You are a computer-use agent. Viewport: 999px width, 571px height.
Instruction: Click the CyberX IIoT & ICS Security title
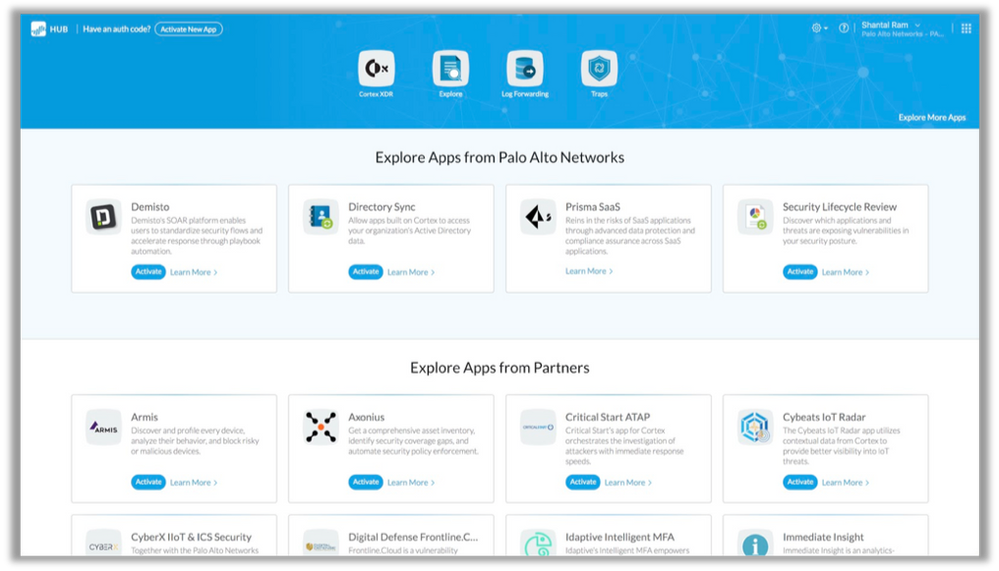click(191, 537)
